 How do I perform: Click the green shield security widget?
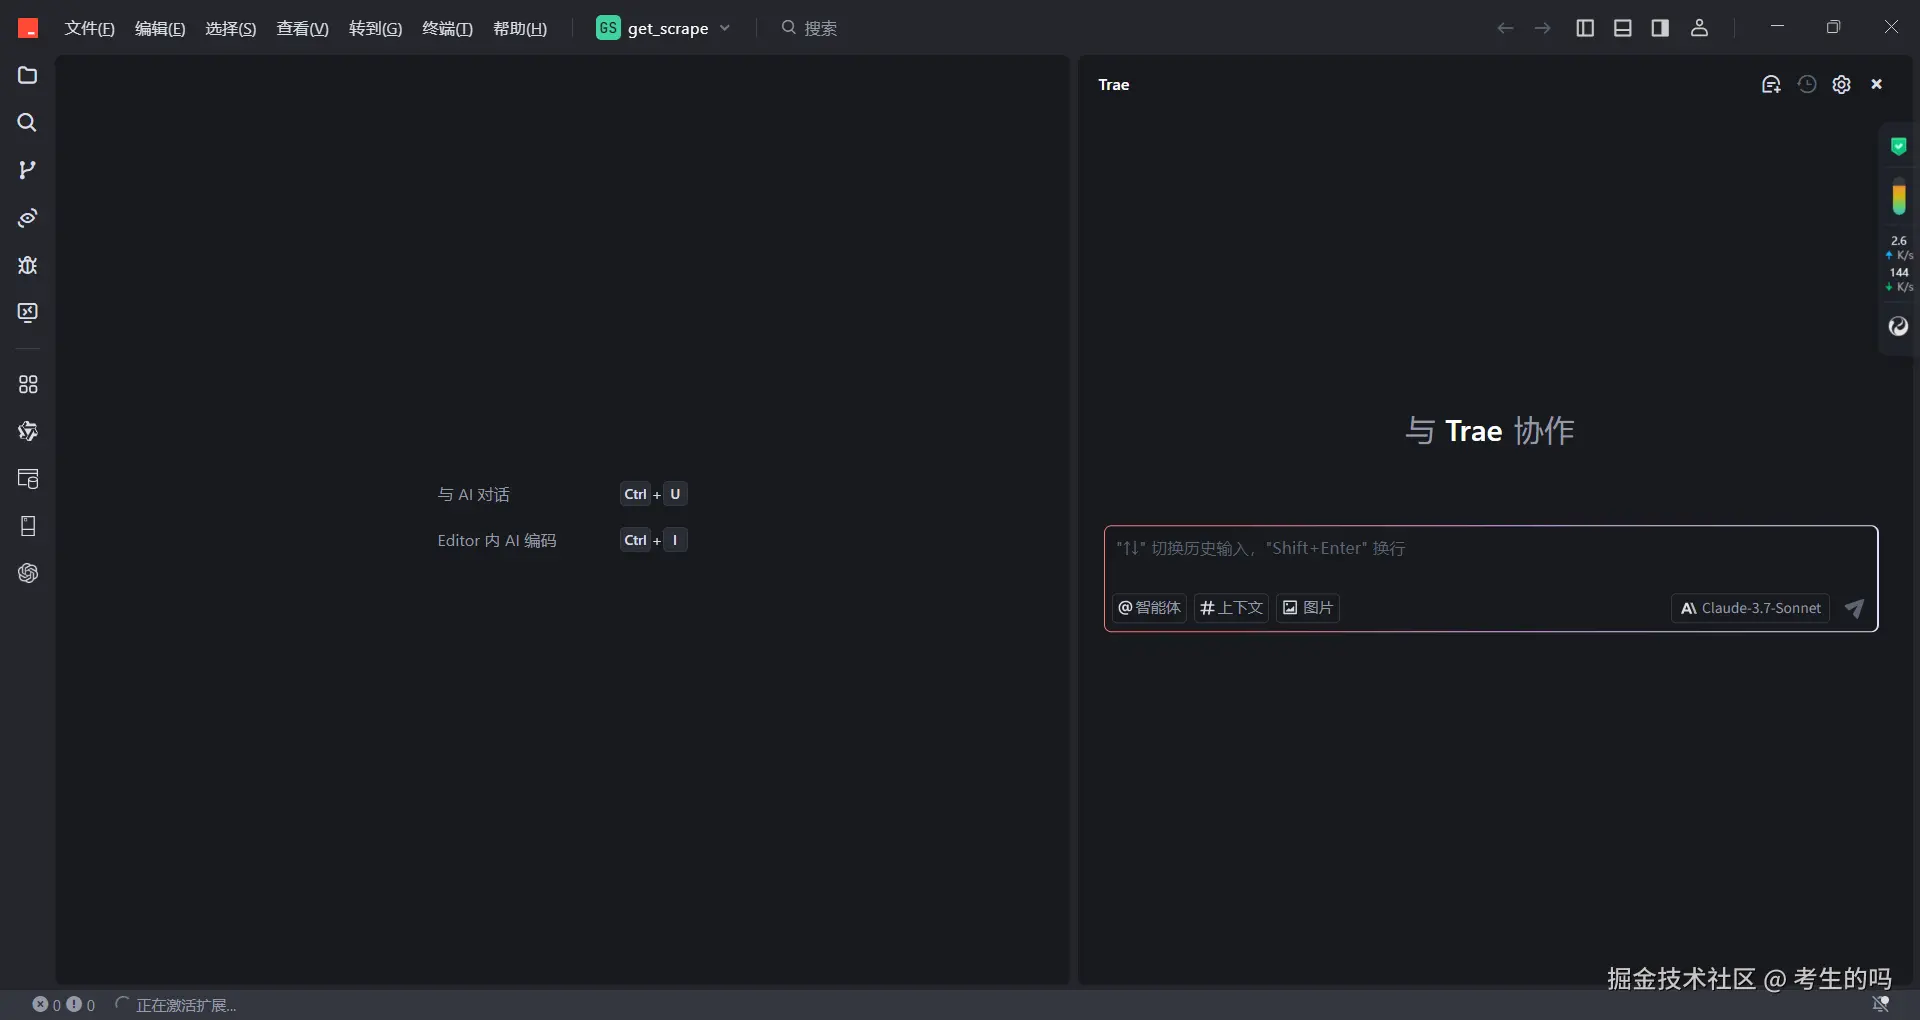point(1899,147)
